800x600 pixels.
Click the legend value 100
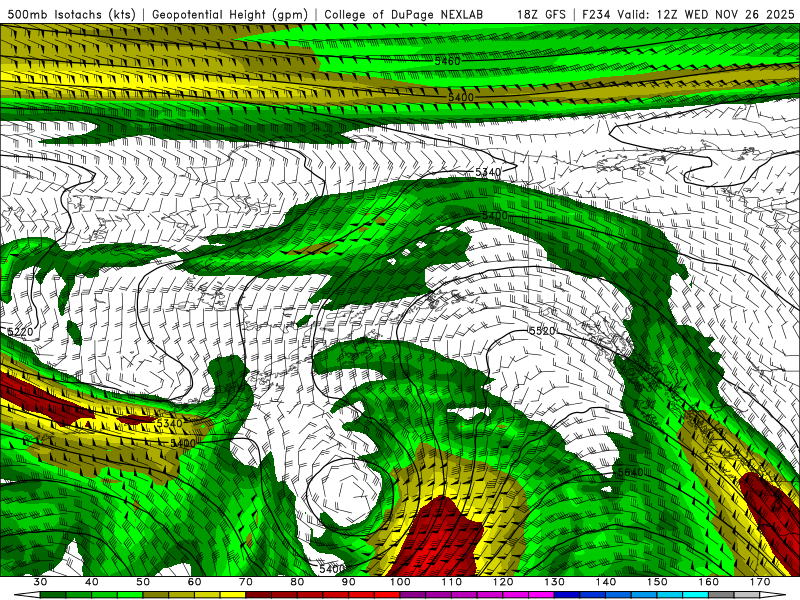click(400, 582)
